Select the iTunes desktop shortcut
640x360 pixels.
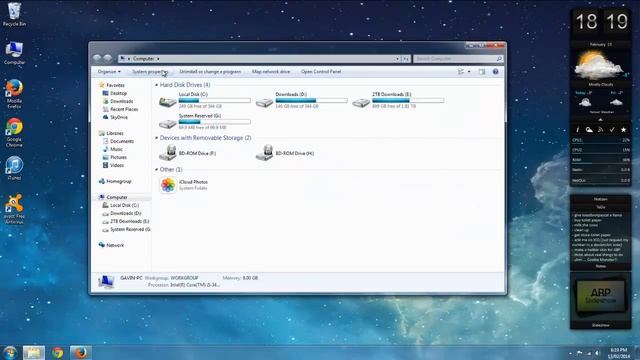pos(14,168)
